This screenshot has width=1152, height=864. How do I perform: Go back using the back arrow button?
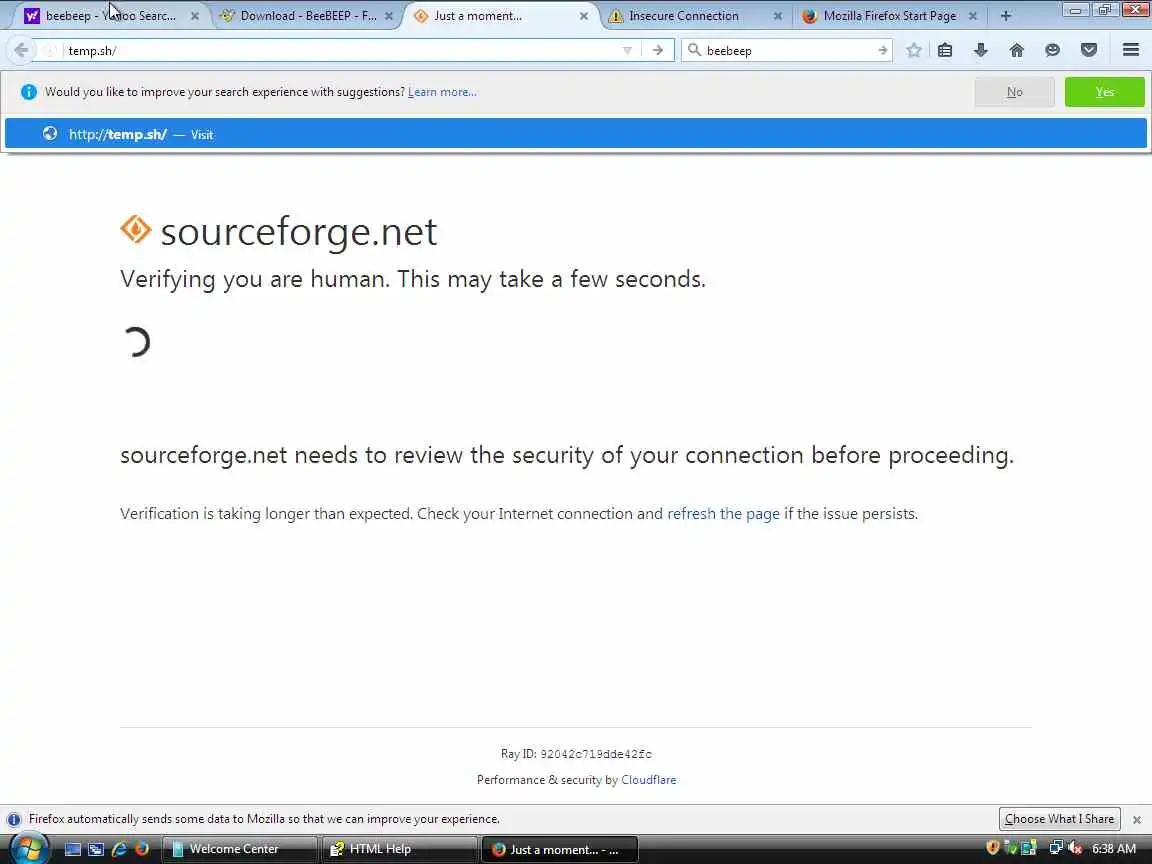[x=21, y=50]
